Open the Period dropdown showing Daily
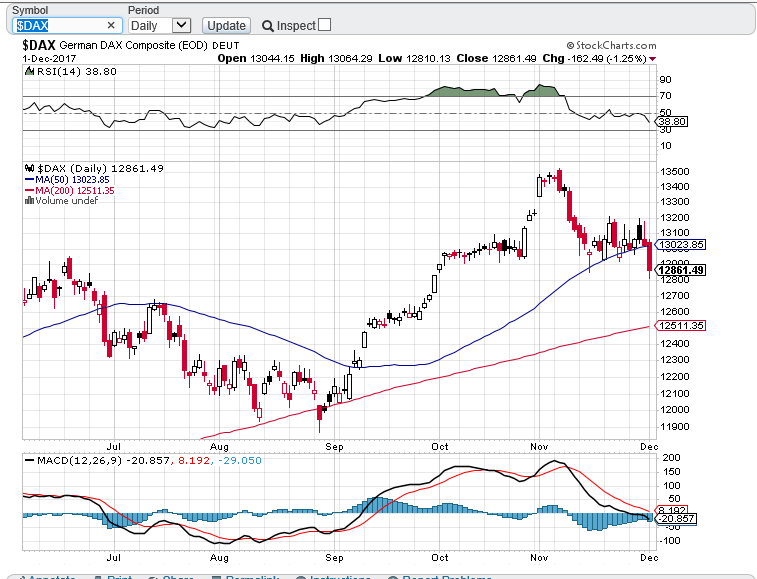 [x=160, y=26]
